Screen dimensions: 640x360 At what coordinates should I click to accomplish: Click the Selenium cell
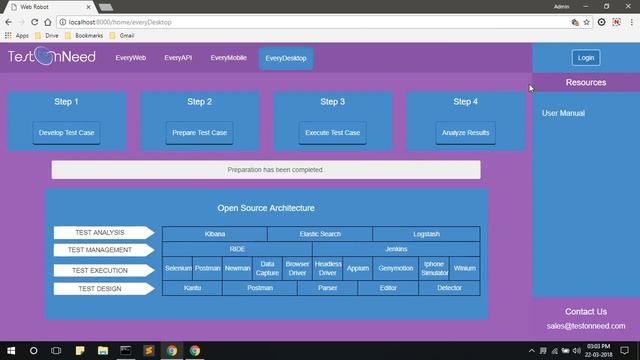point(178,268)
